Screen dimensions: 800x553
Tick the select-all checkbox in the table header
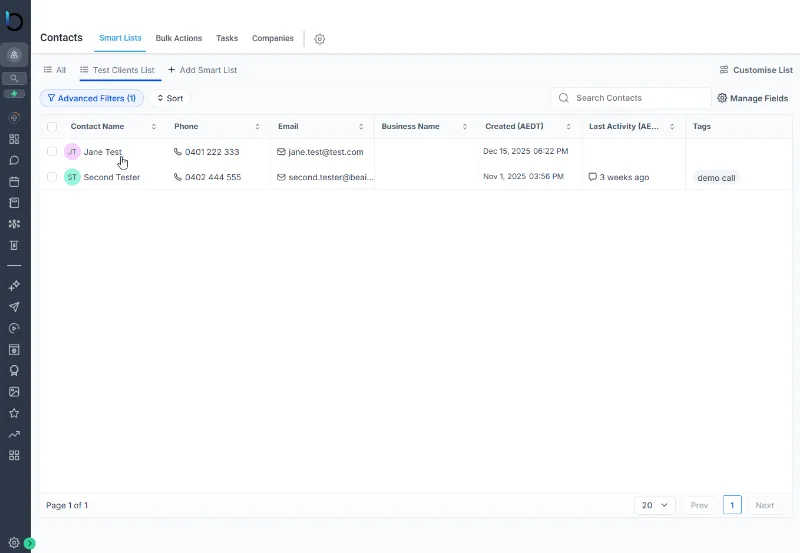52,127
